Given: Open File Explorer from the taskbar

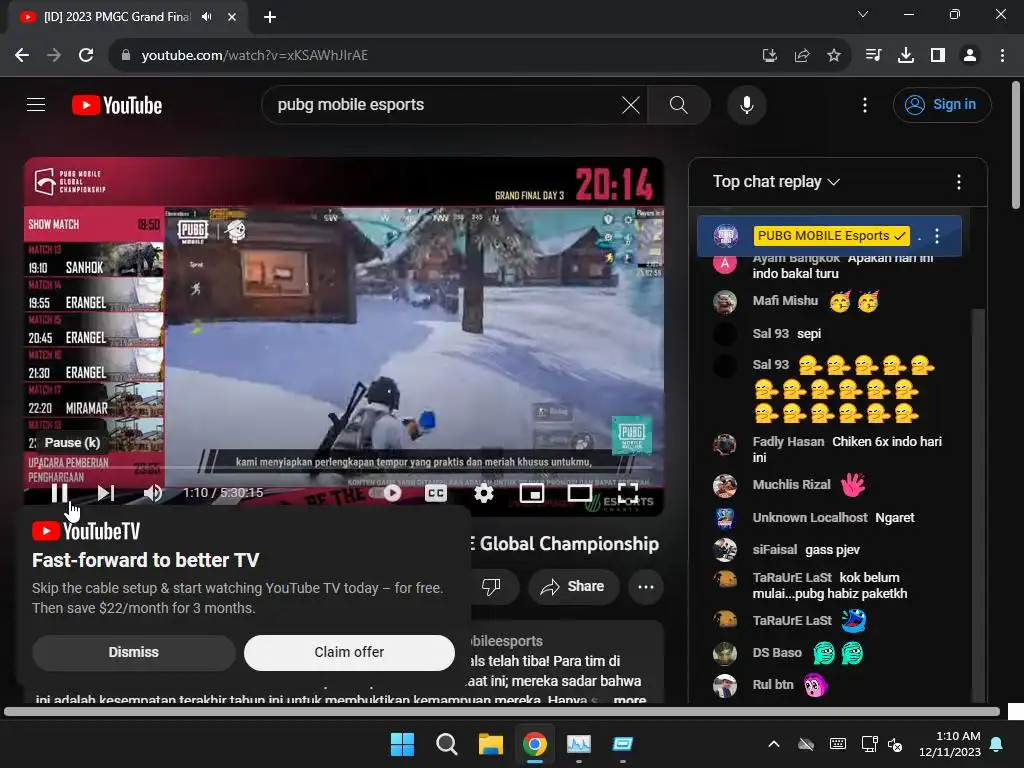Looking at the screenshot, I should point(490,744).
